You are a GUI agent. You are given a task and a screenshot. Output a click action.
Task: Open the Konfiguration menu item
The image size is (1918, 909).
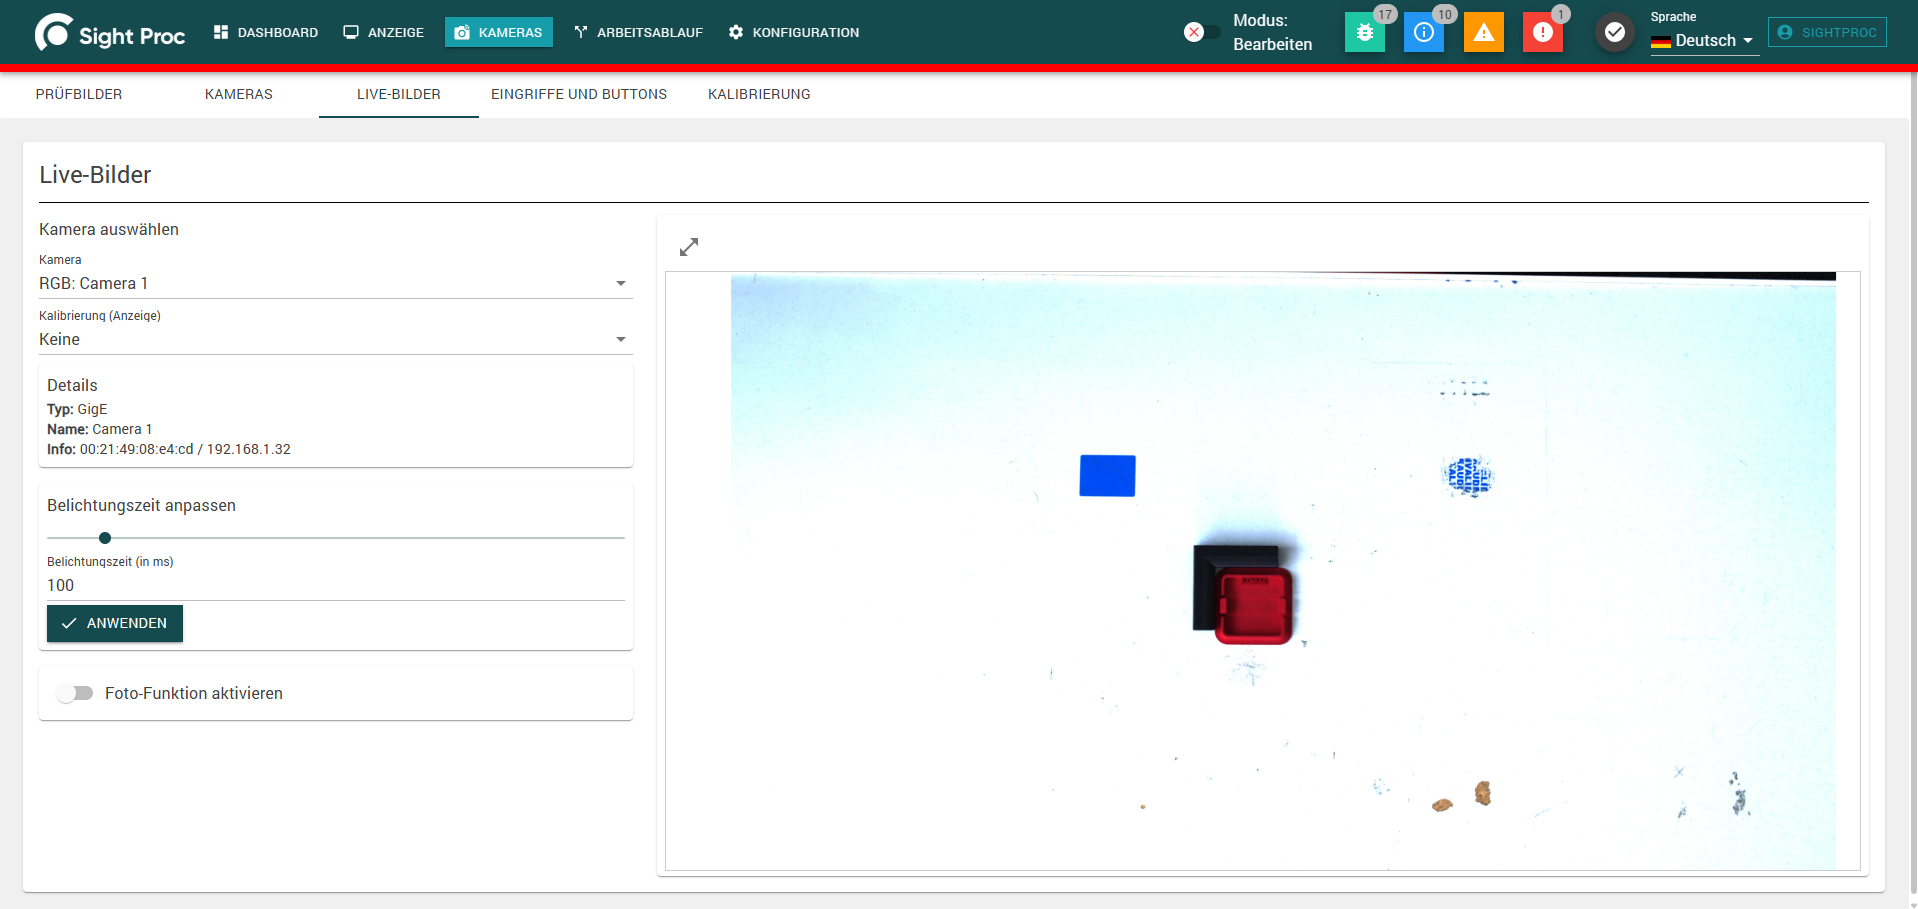[794, 32]
